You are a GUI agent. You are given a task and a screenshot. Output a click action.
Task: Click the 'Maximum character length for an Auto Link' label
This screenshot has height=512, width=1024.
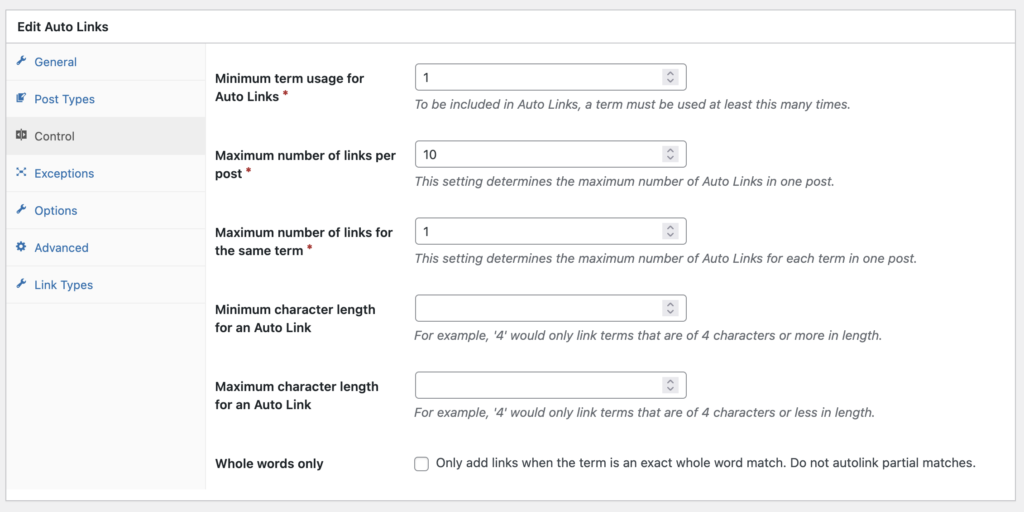296,396
